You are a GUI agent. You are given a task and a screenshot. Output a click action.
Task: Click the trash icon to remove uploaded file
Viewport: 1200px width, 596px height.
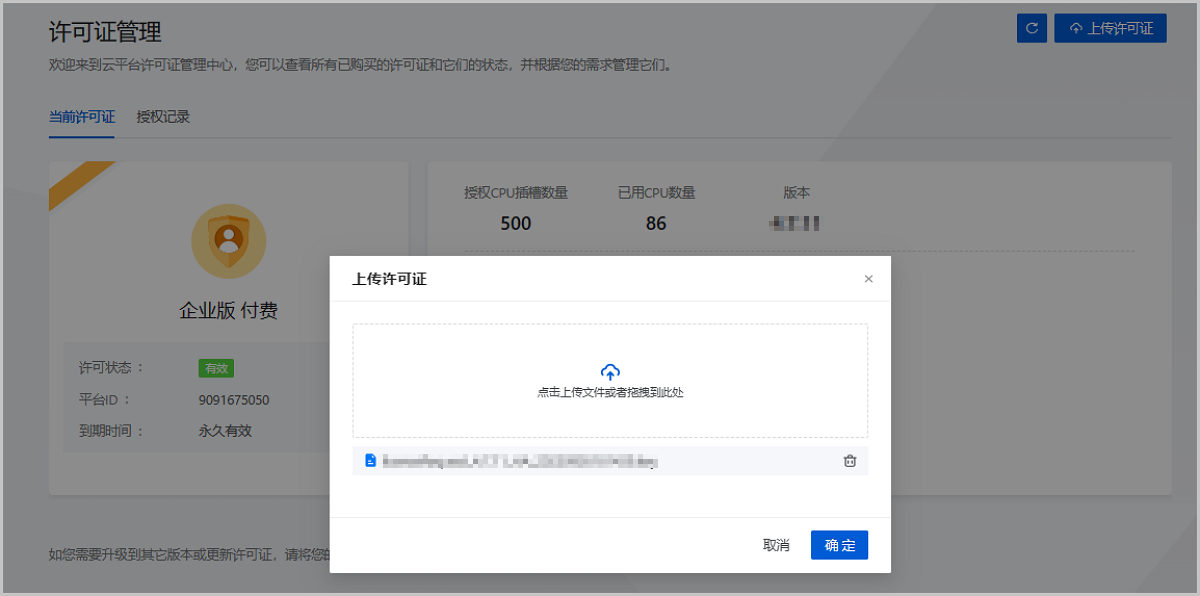click(x=849, y=461)
